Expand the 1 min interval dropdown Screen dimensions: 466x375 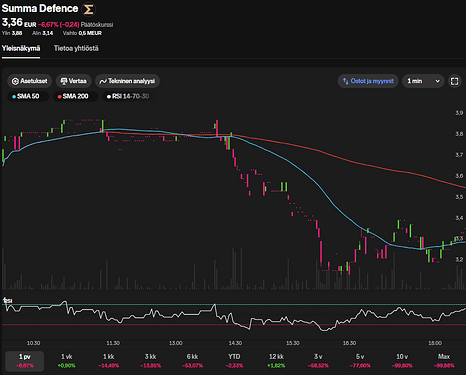[x=423, y=81]
